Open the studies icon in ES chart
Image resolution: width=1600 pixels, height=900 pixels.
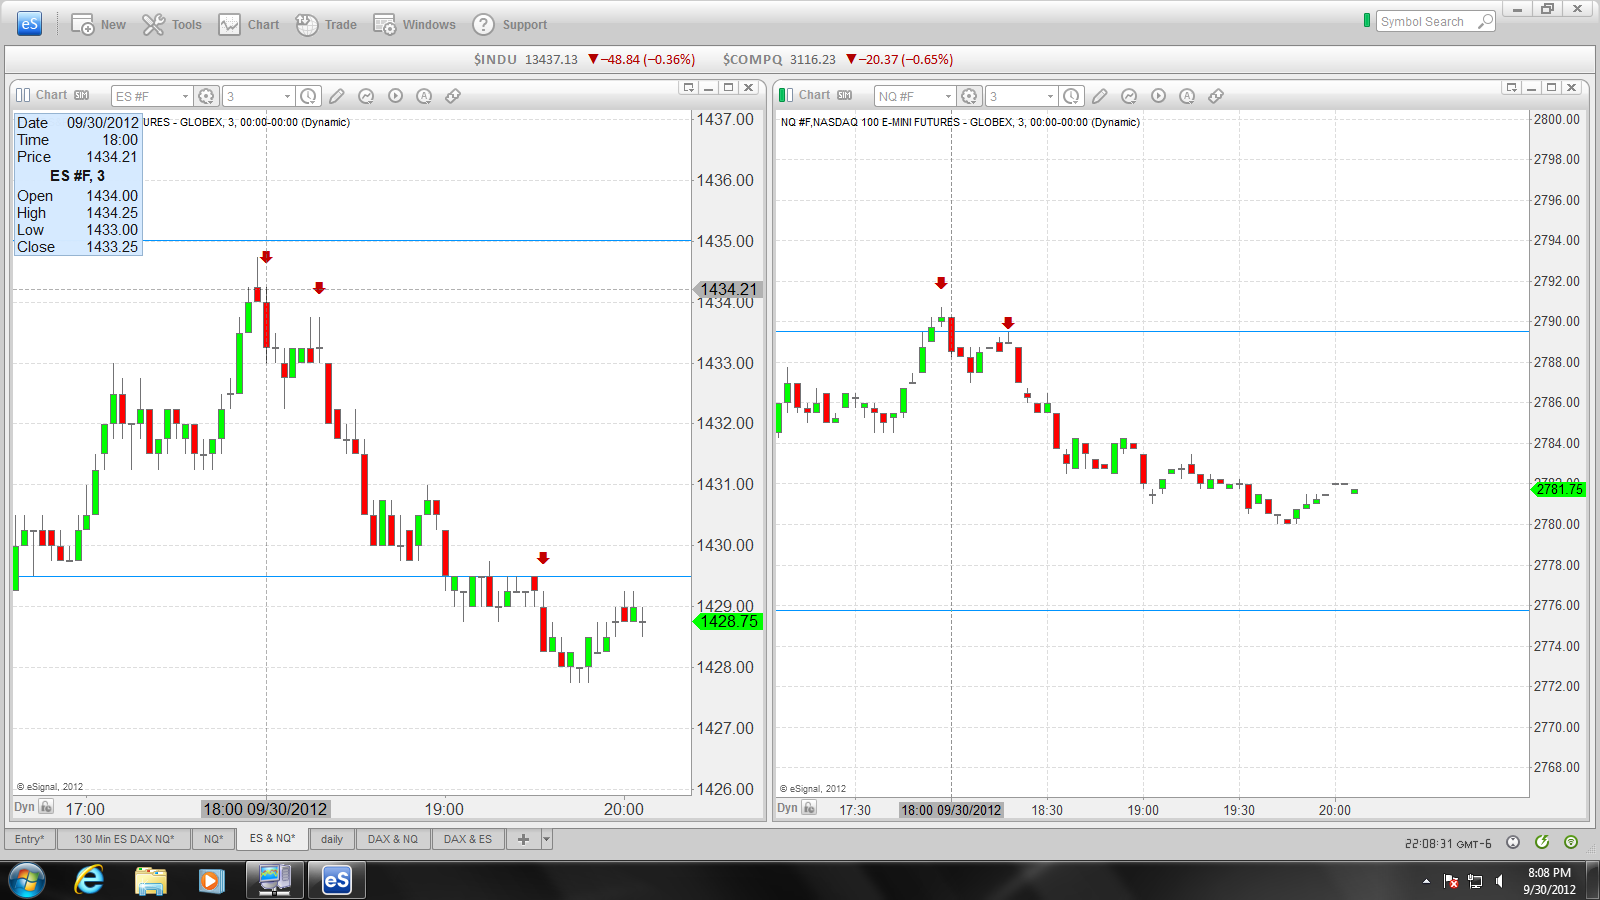(366, 96)
